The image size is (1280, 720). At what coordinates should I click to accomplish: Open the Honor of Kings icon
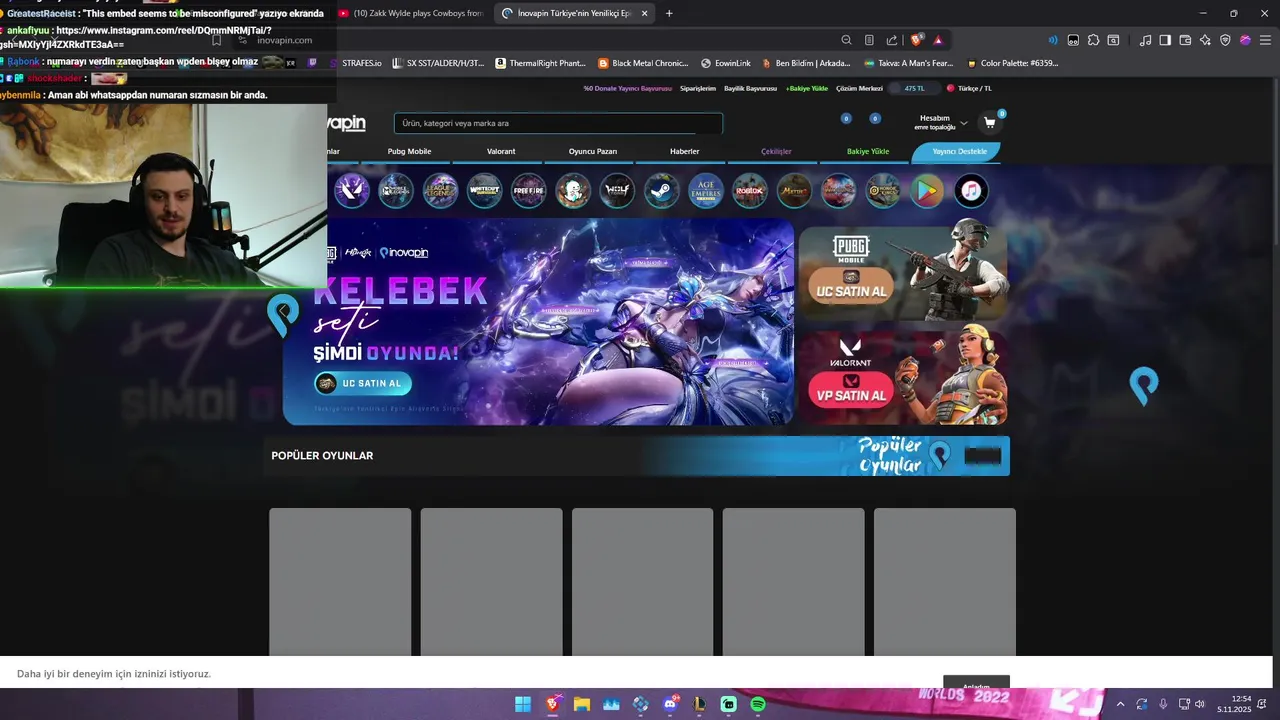(x=883, y=190)
